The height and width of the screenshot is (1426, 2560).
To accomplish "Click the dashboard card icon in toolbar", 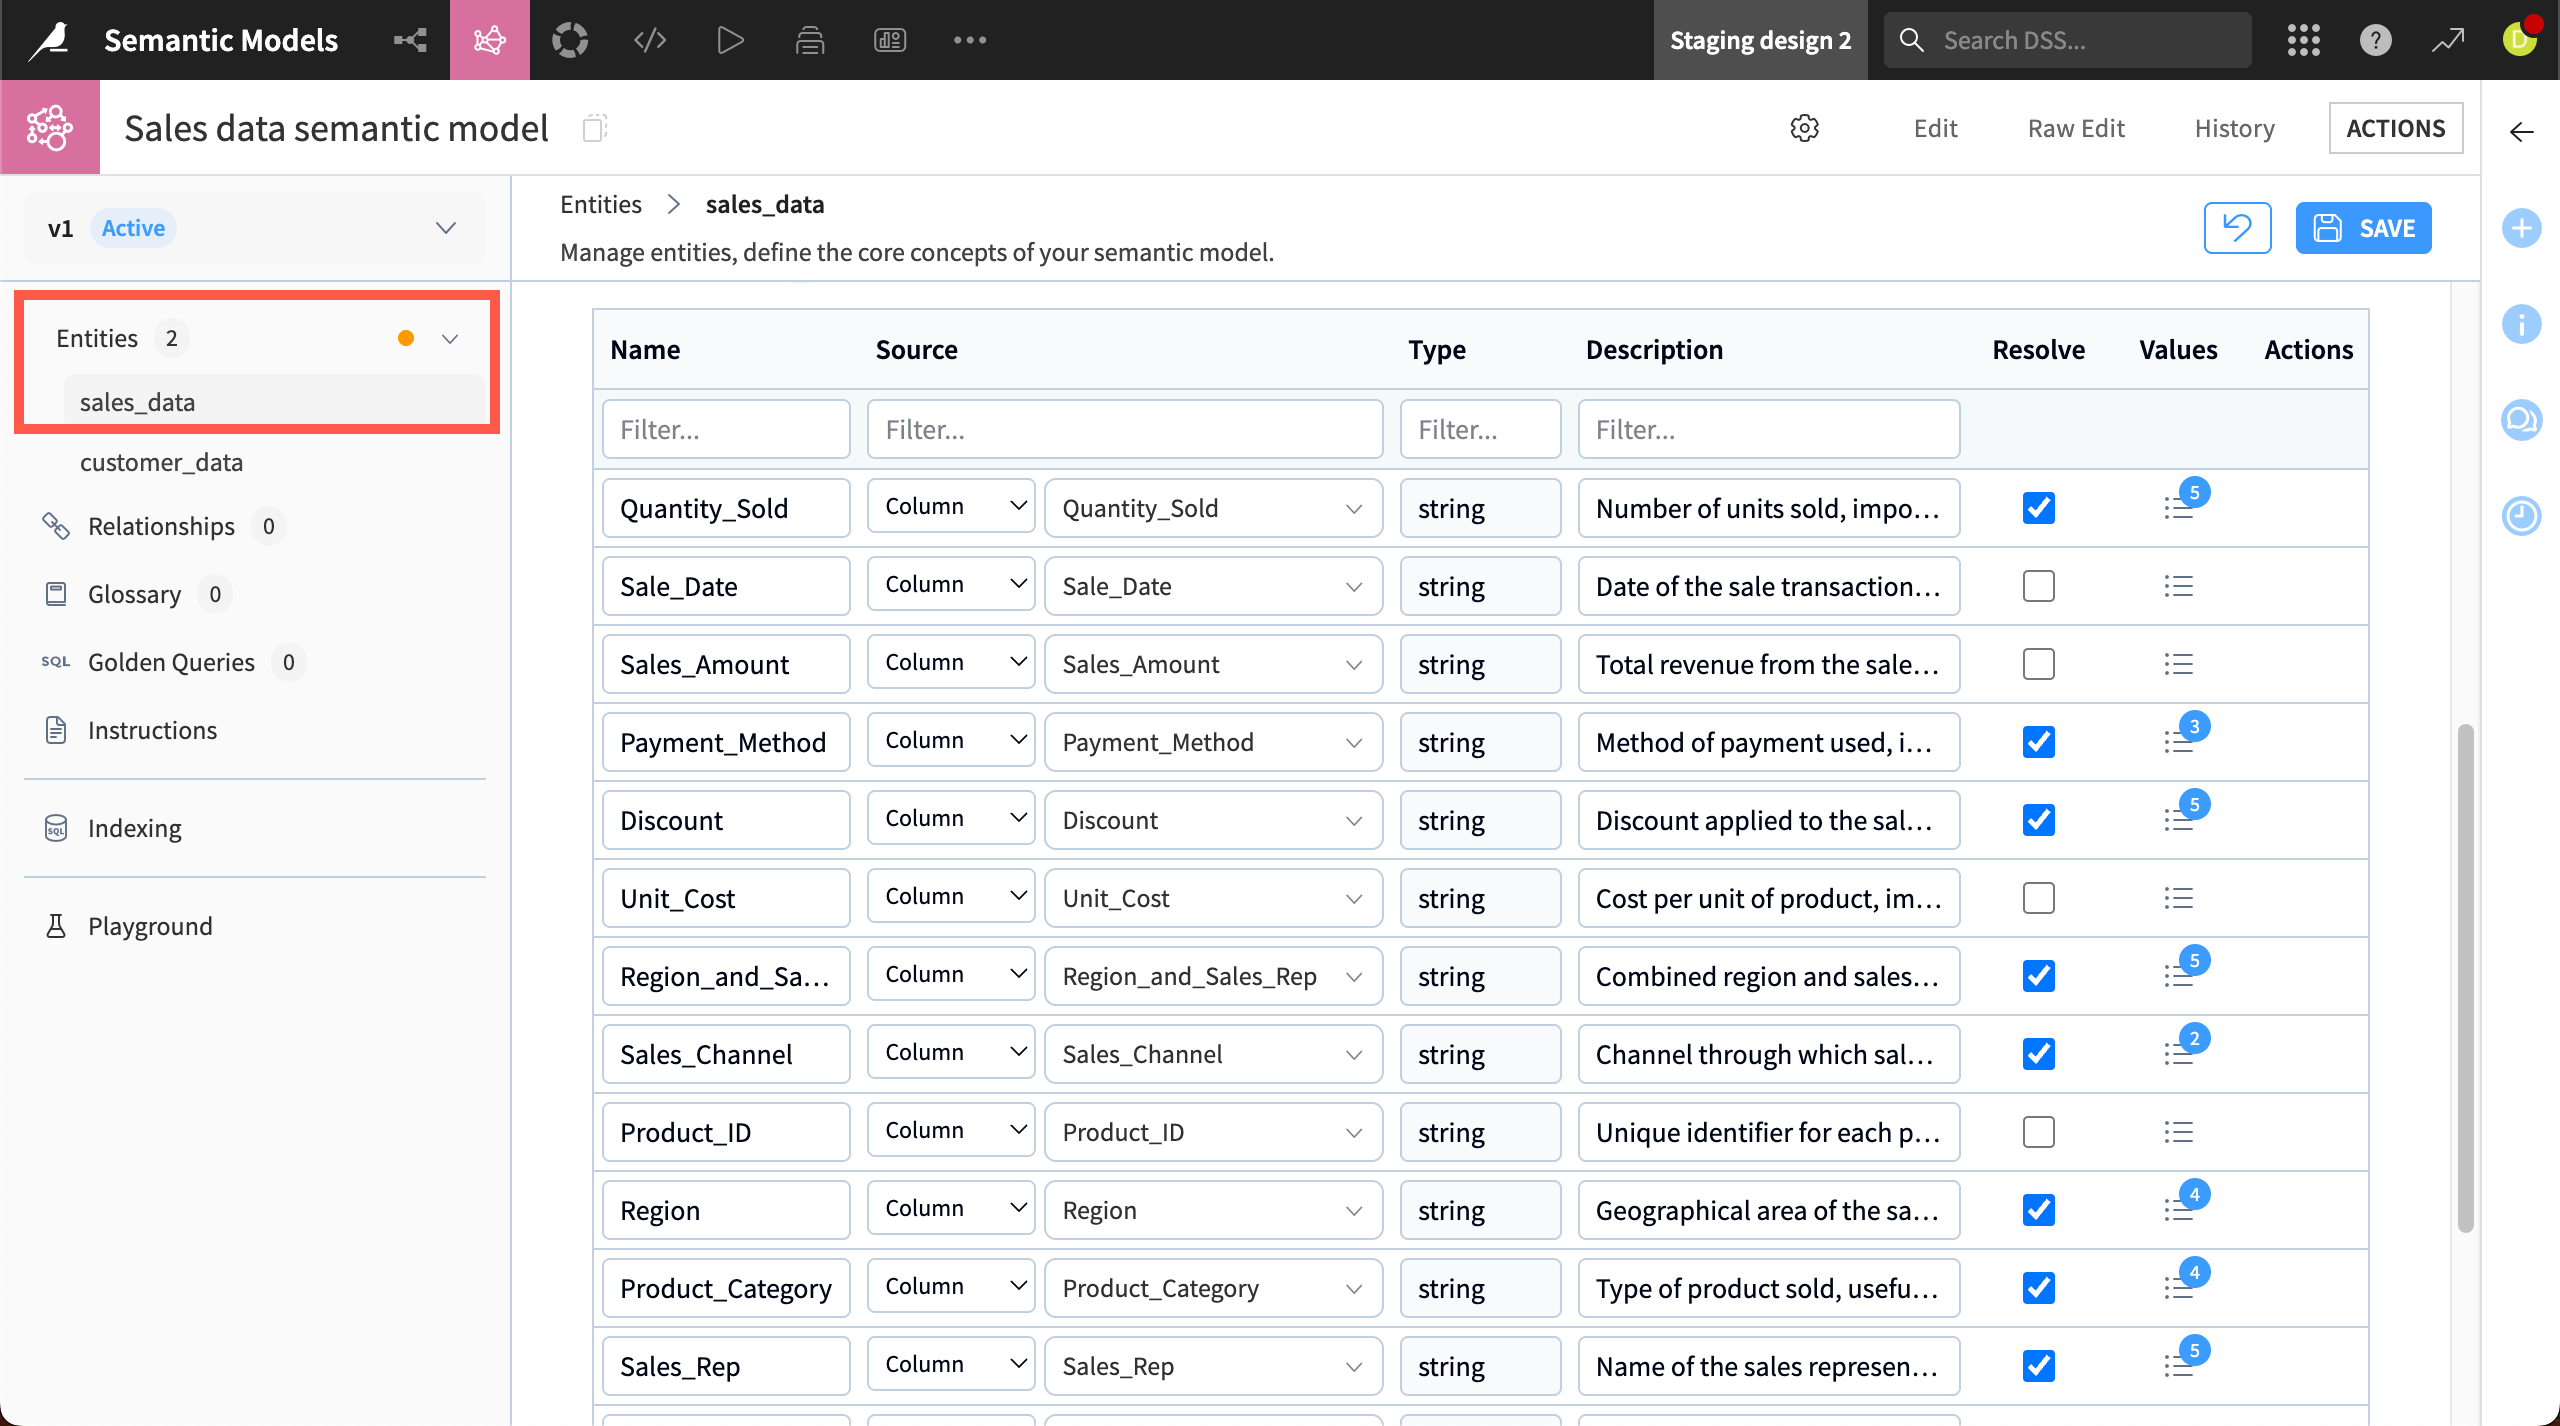I will [889, 40].
